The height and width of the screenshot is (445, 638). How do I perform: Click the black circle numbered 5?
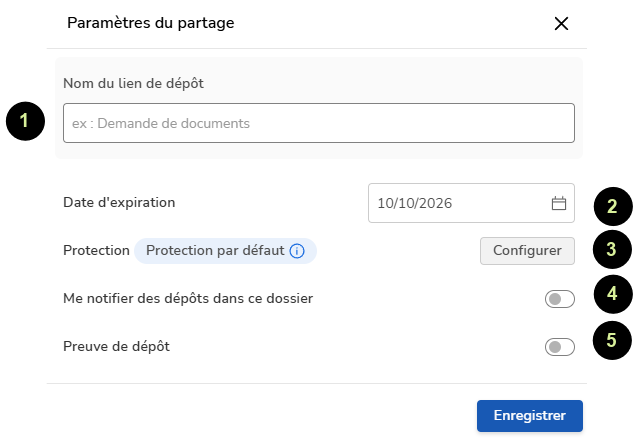point(612,340)
